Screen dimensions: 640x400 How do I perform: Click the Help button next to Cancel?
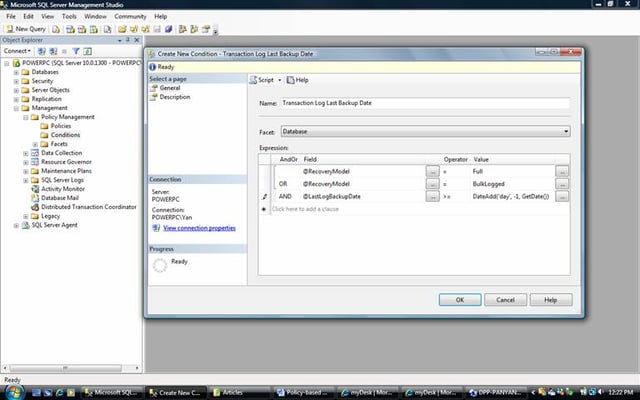point(551,300)
